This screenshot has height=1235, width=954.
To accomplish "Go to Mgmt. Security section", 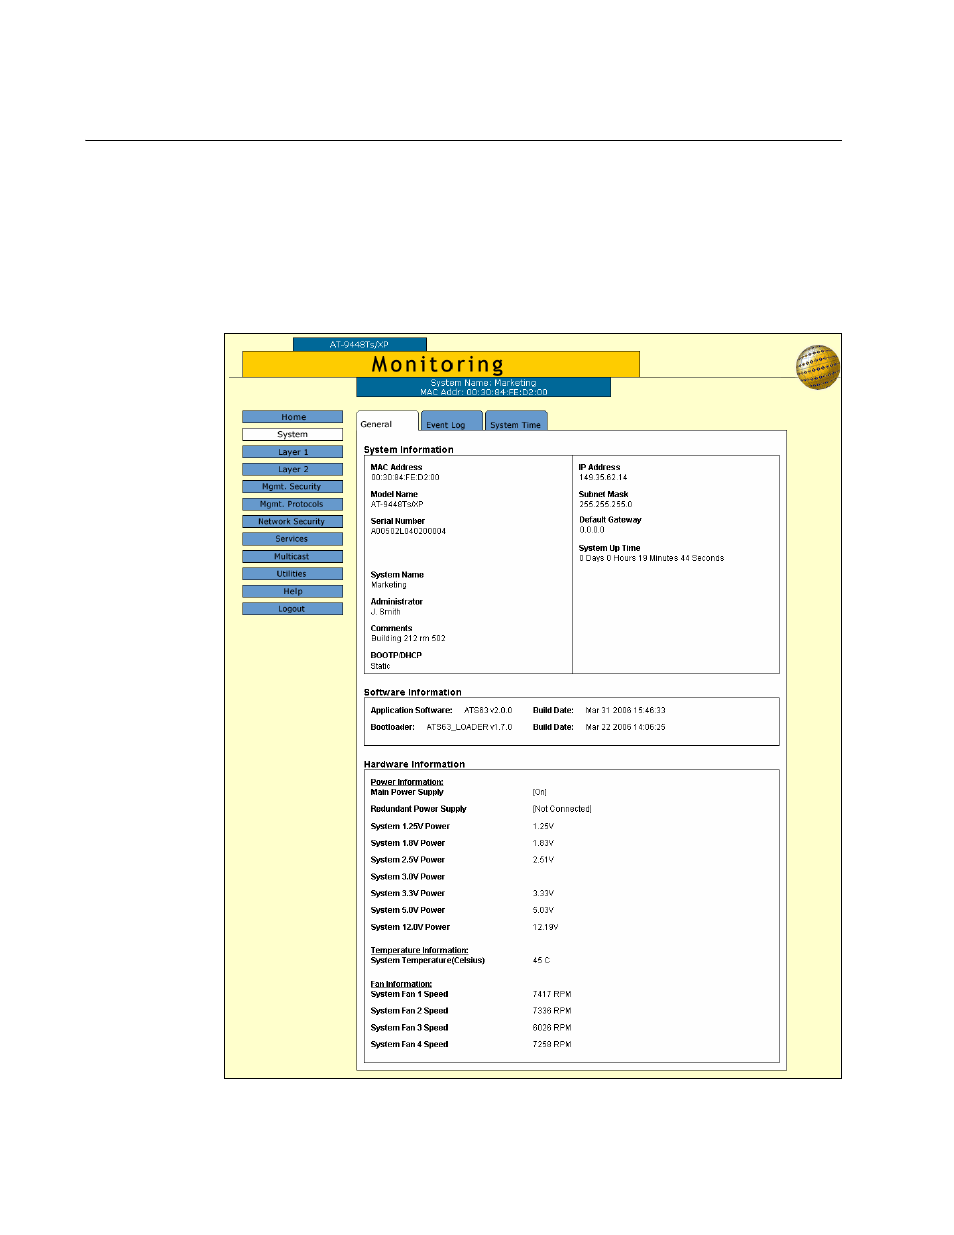I will coord(292,487).
